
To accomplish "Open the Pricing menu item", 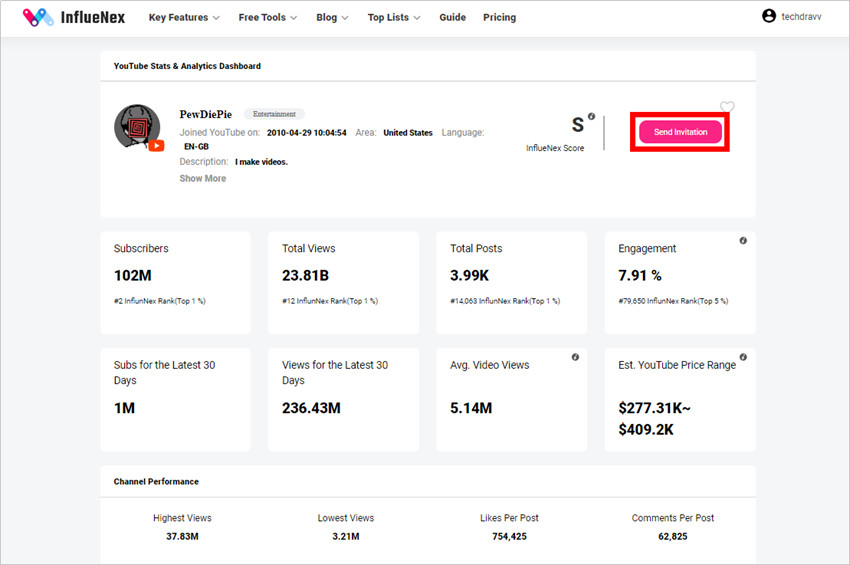I will tap(499, 17).
